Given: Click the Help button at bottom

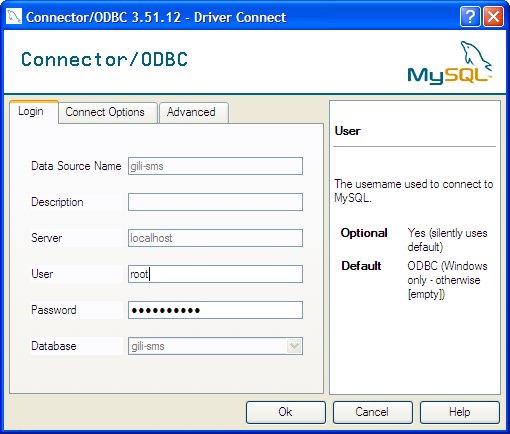Looking at the screenshot, I should click(x=460, y=412).
